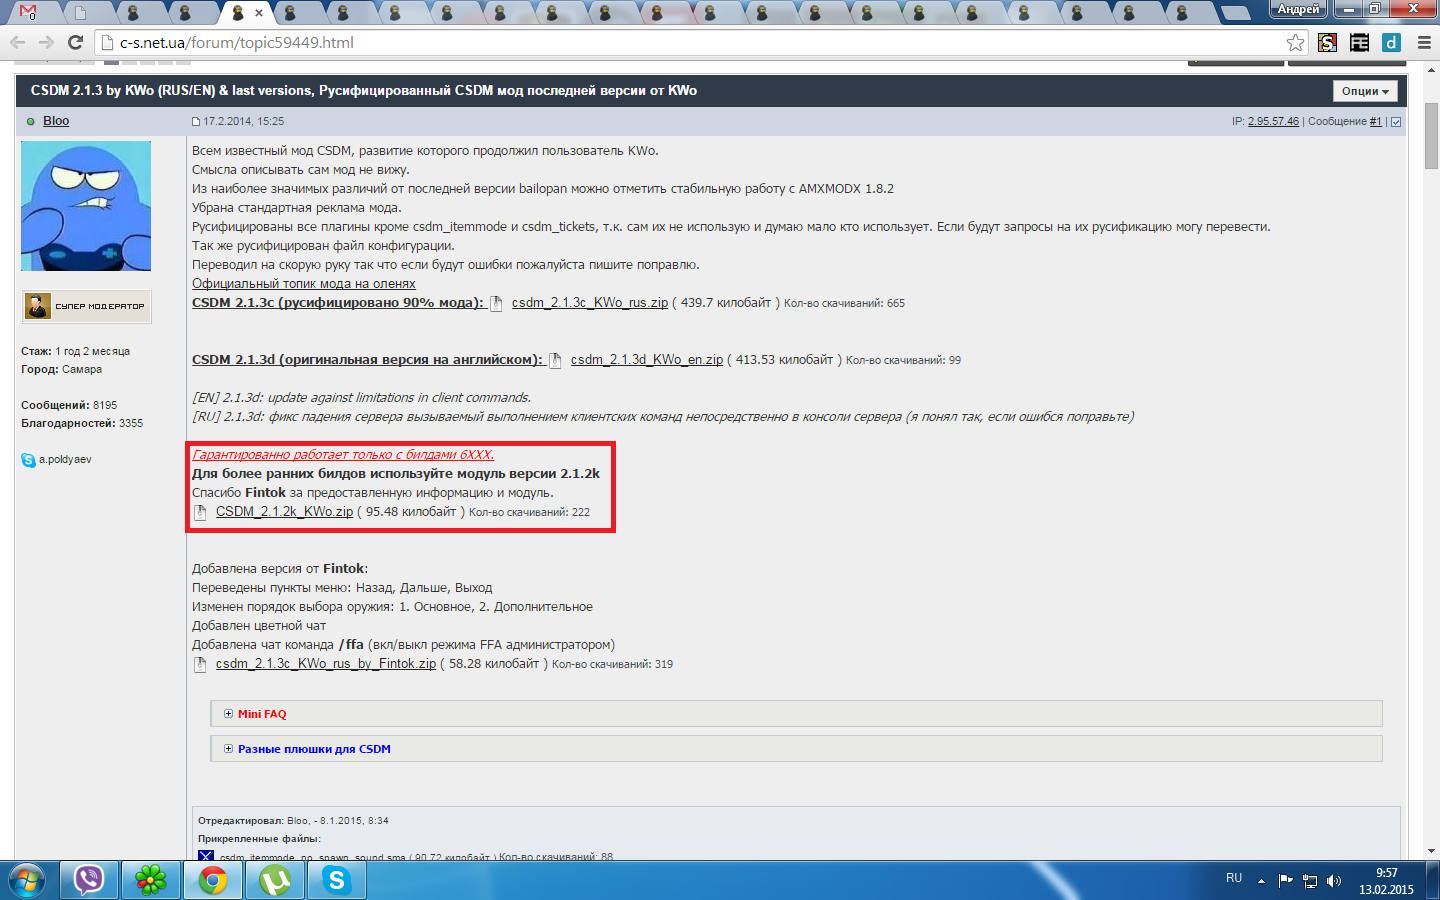Click the Skype contact icon for a.poldyaev
1440x900 pixels.
28,460
